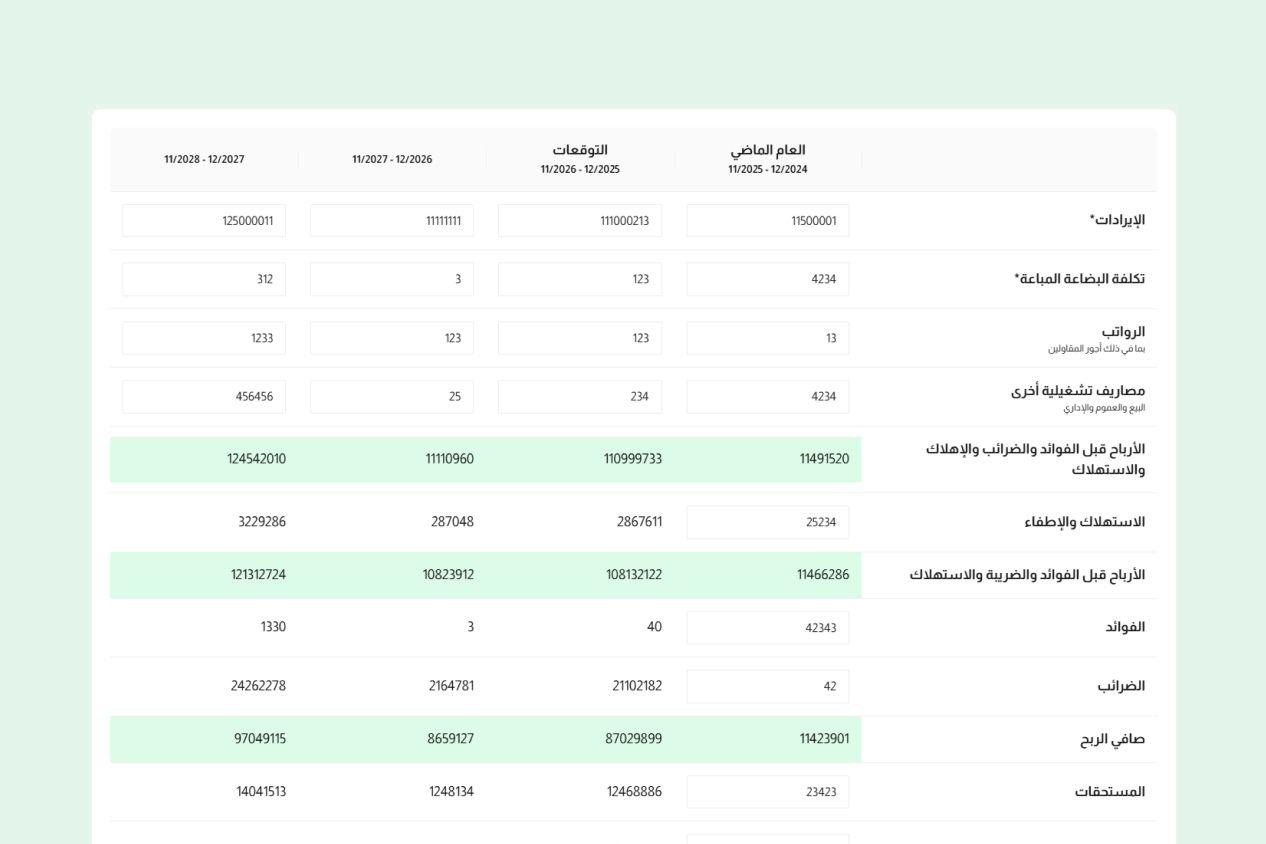
Task: Click مصاريف تشغيلية أخرى input showing 456456
Action: [x=203, y=397]
